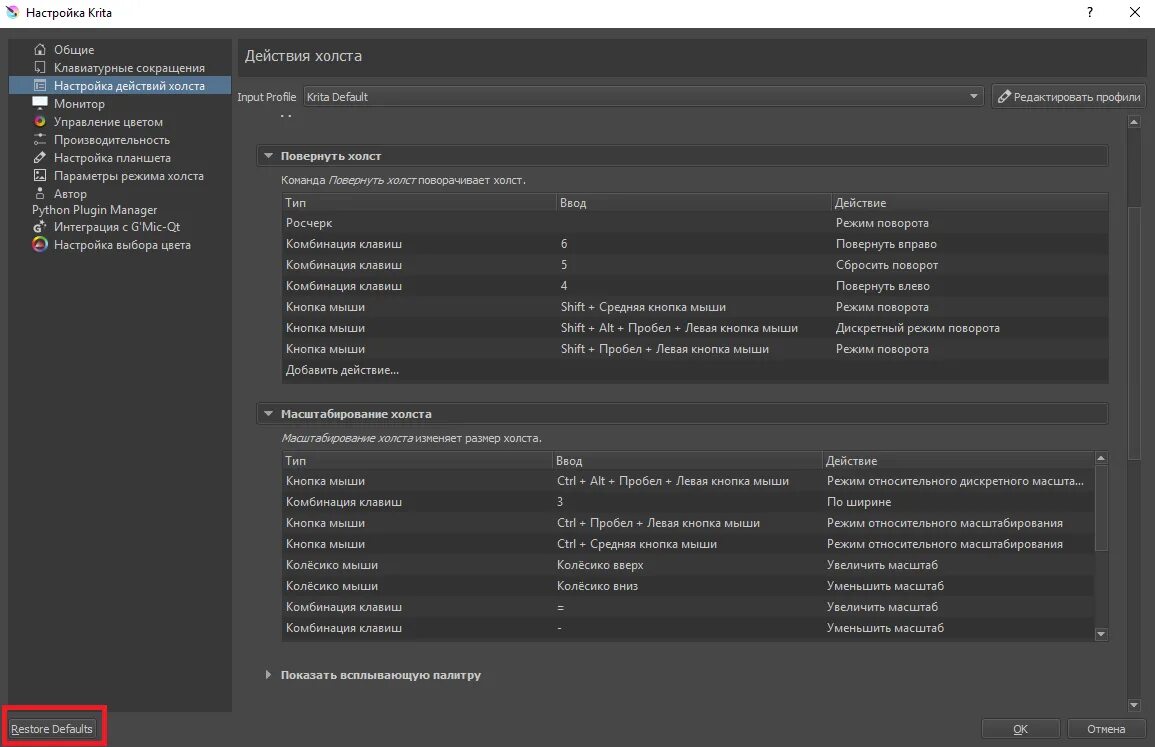Screen dimensions: 1155x747
Task: Click the Параметры режима холста icon
Action: coord(40,175)
